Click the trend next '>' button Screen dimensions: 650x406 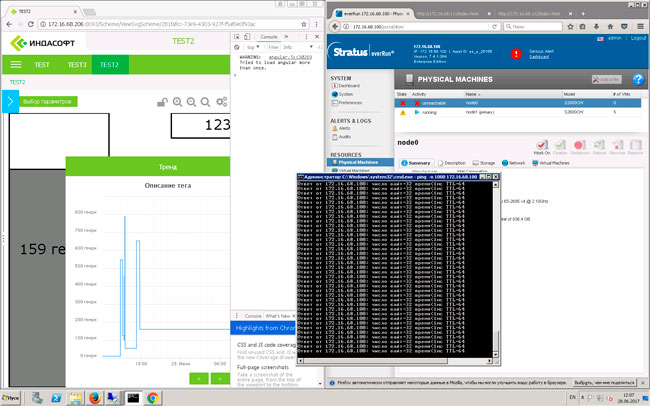click(x=220, y=379)
